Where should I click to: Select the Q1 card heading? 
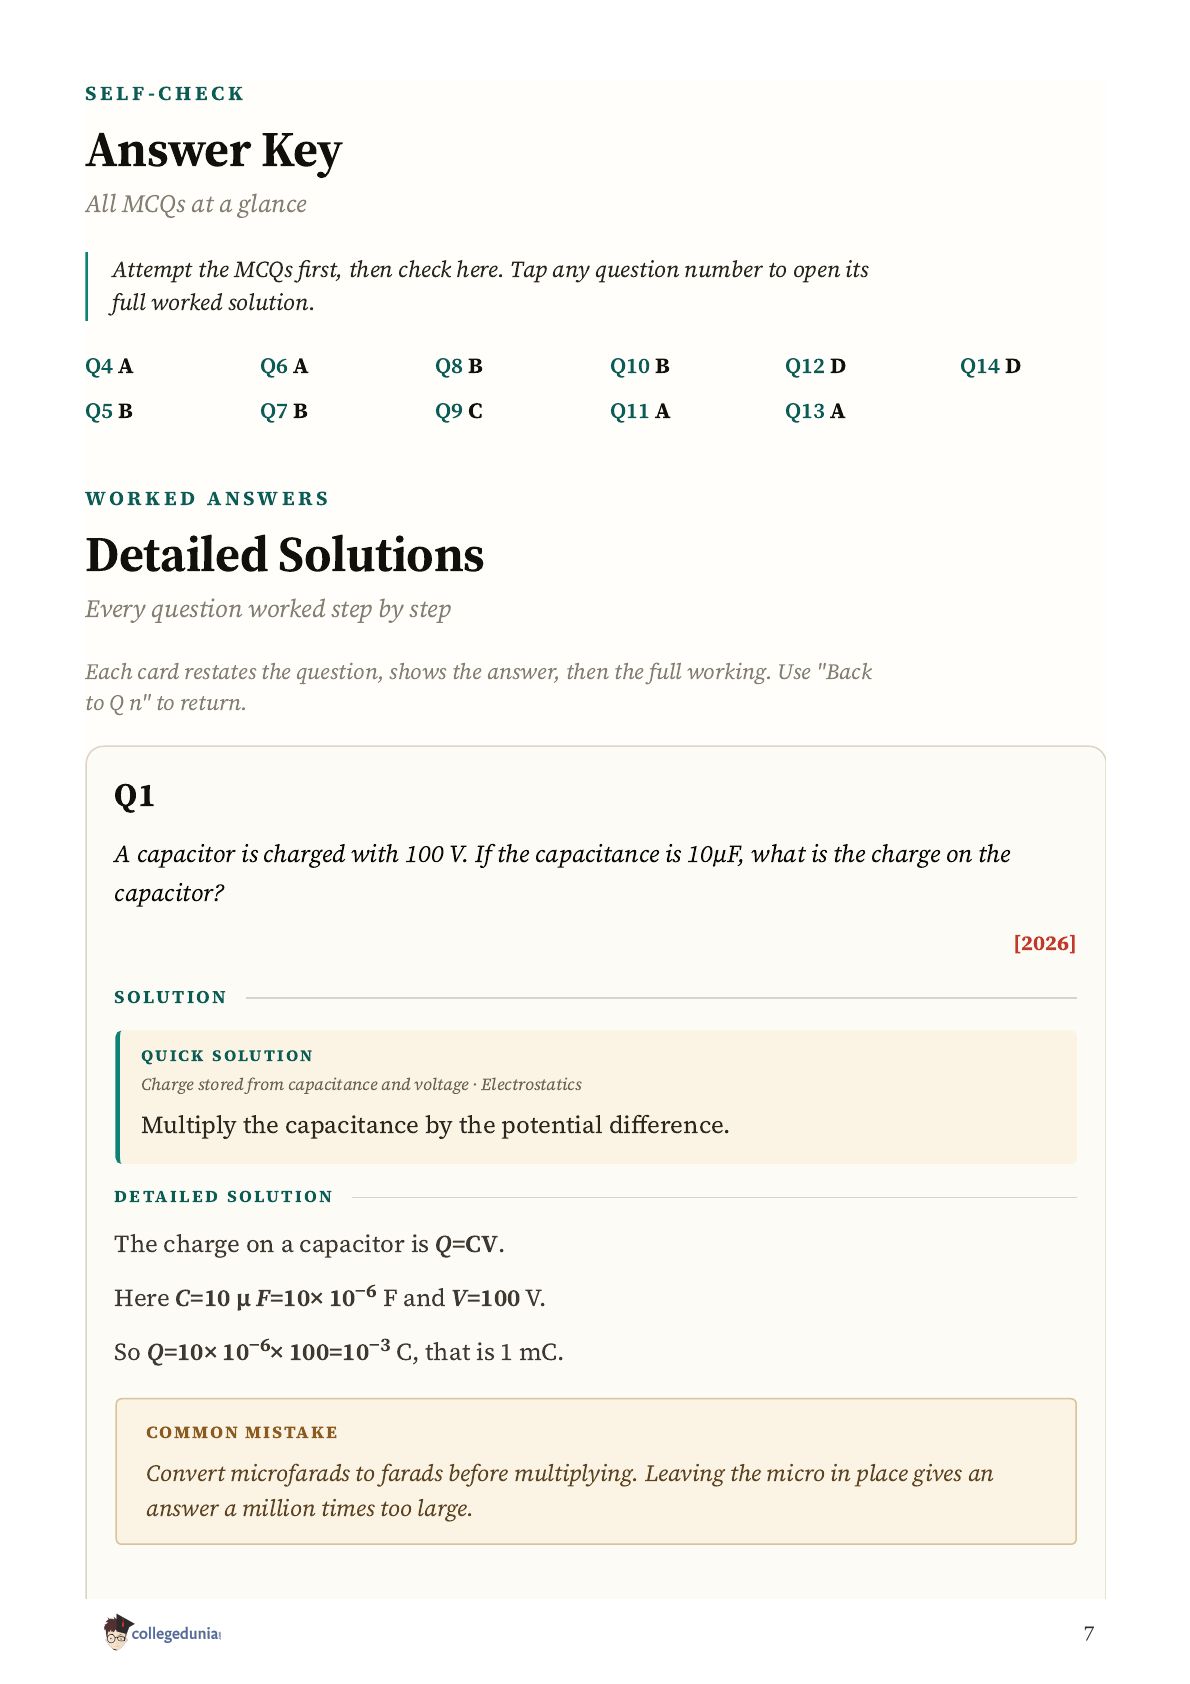point(134,796)
